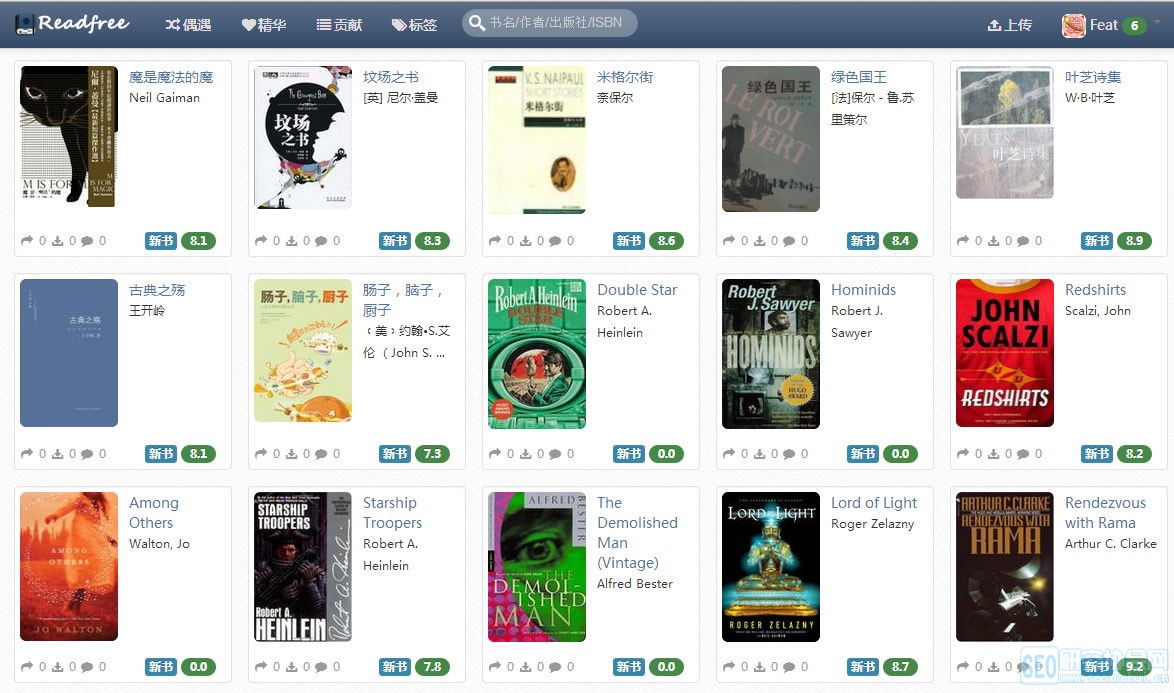Click the magnifier search icon
Viewport: 1174px width, 693px height.
click(476, 22)
